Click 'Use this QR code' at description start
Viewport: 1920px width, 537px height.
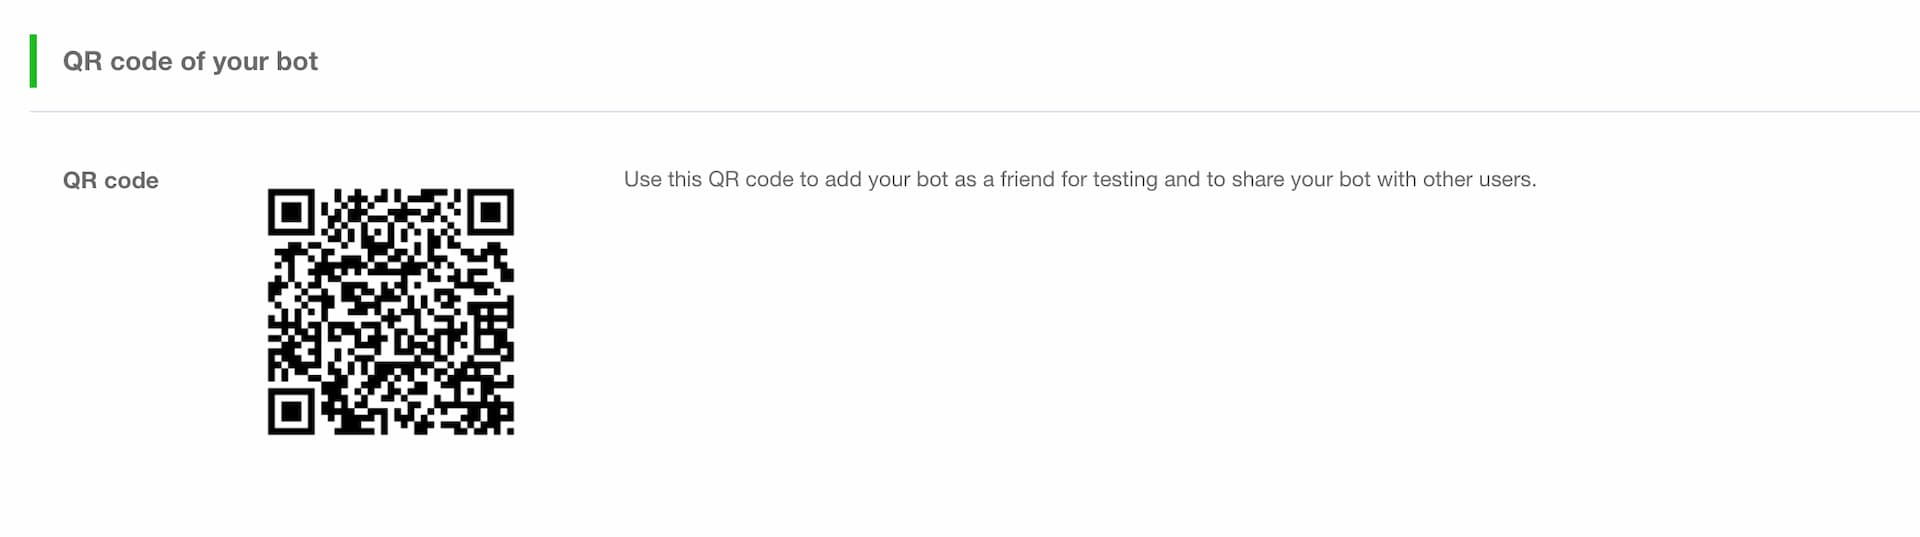(x=708, y=180)
